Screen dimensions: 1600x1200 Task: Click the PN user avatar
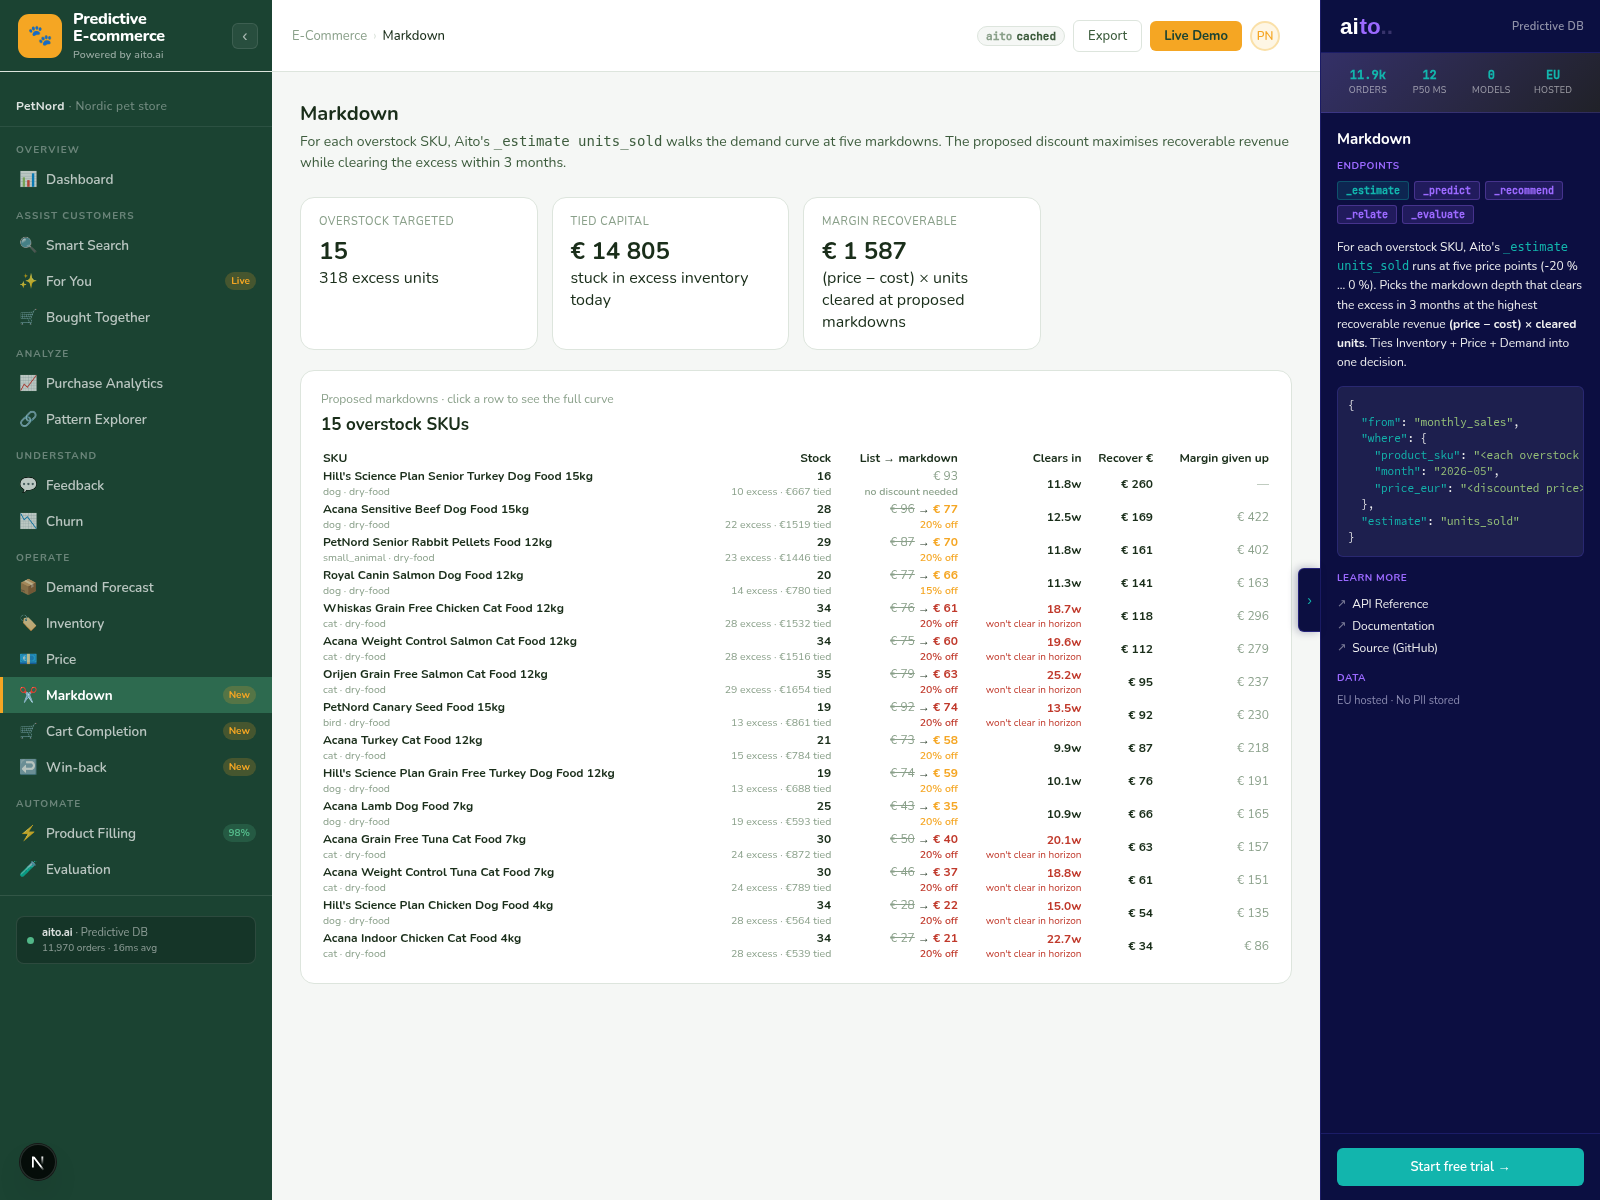coord(1265,36)
